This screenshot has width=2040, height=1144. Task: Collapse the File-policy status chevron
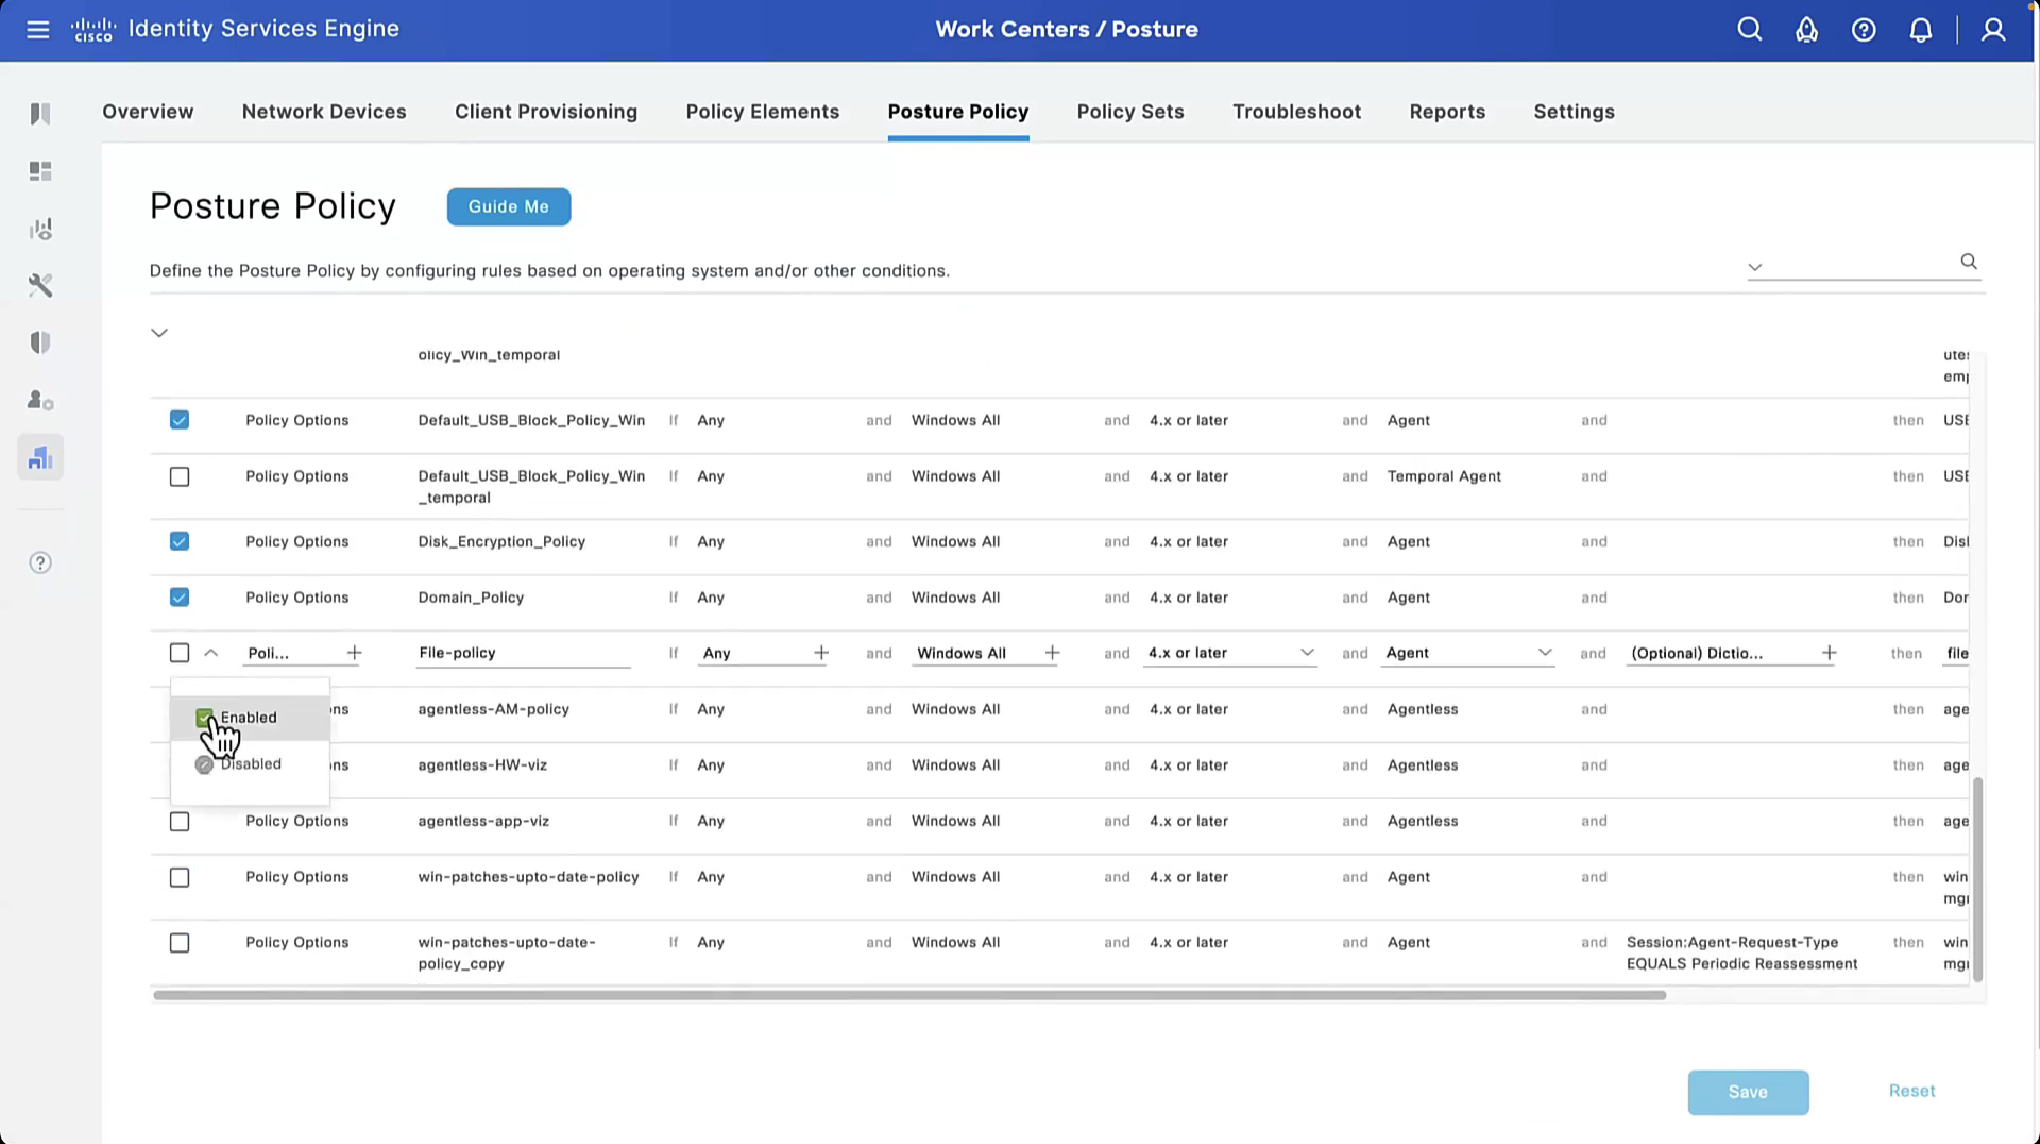[211, 653]
